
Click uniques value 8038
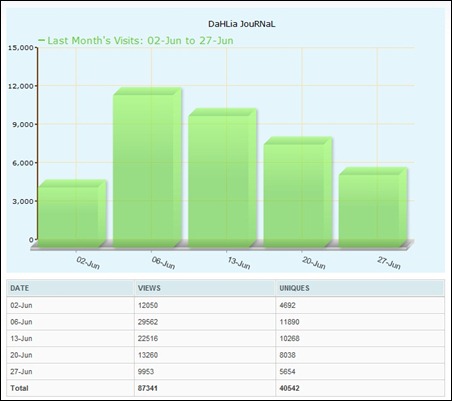click(x=288, y=355)
